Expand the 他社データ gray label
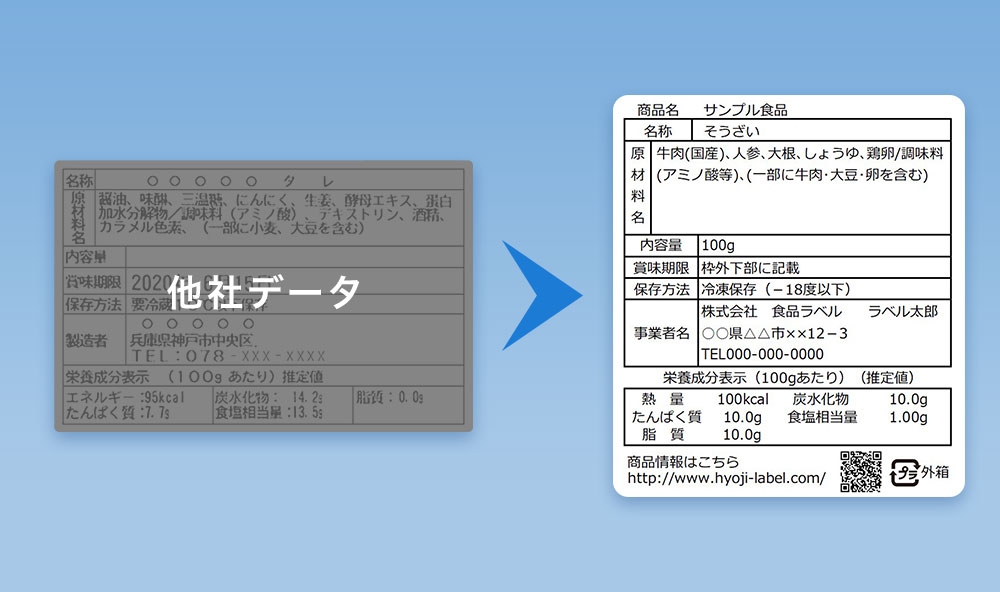This screenshot has height=592, width=1000. point(262,290)
